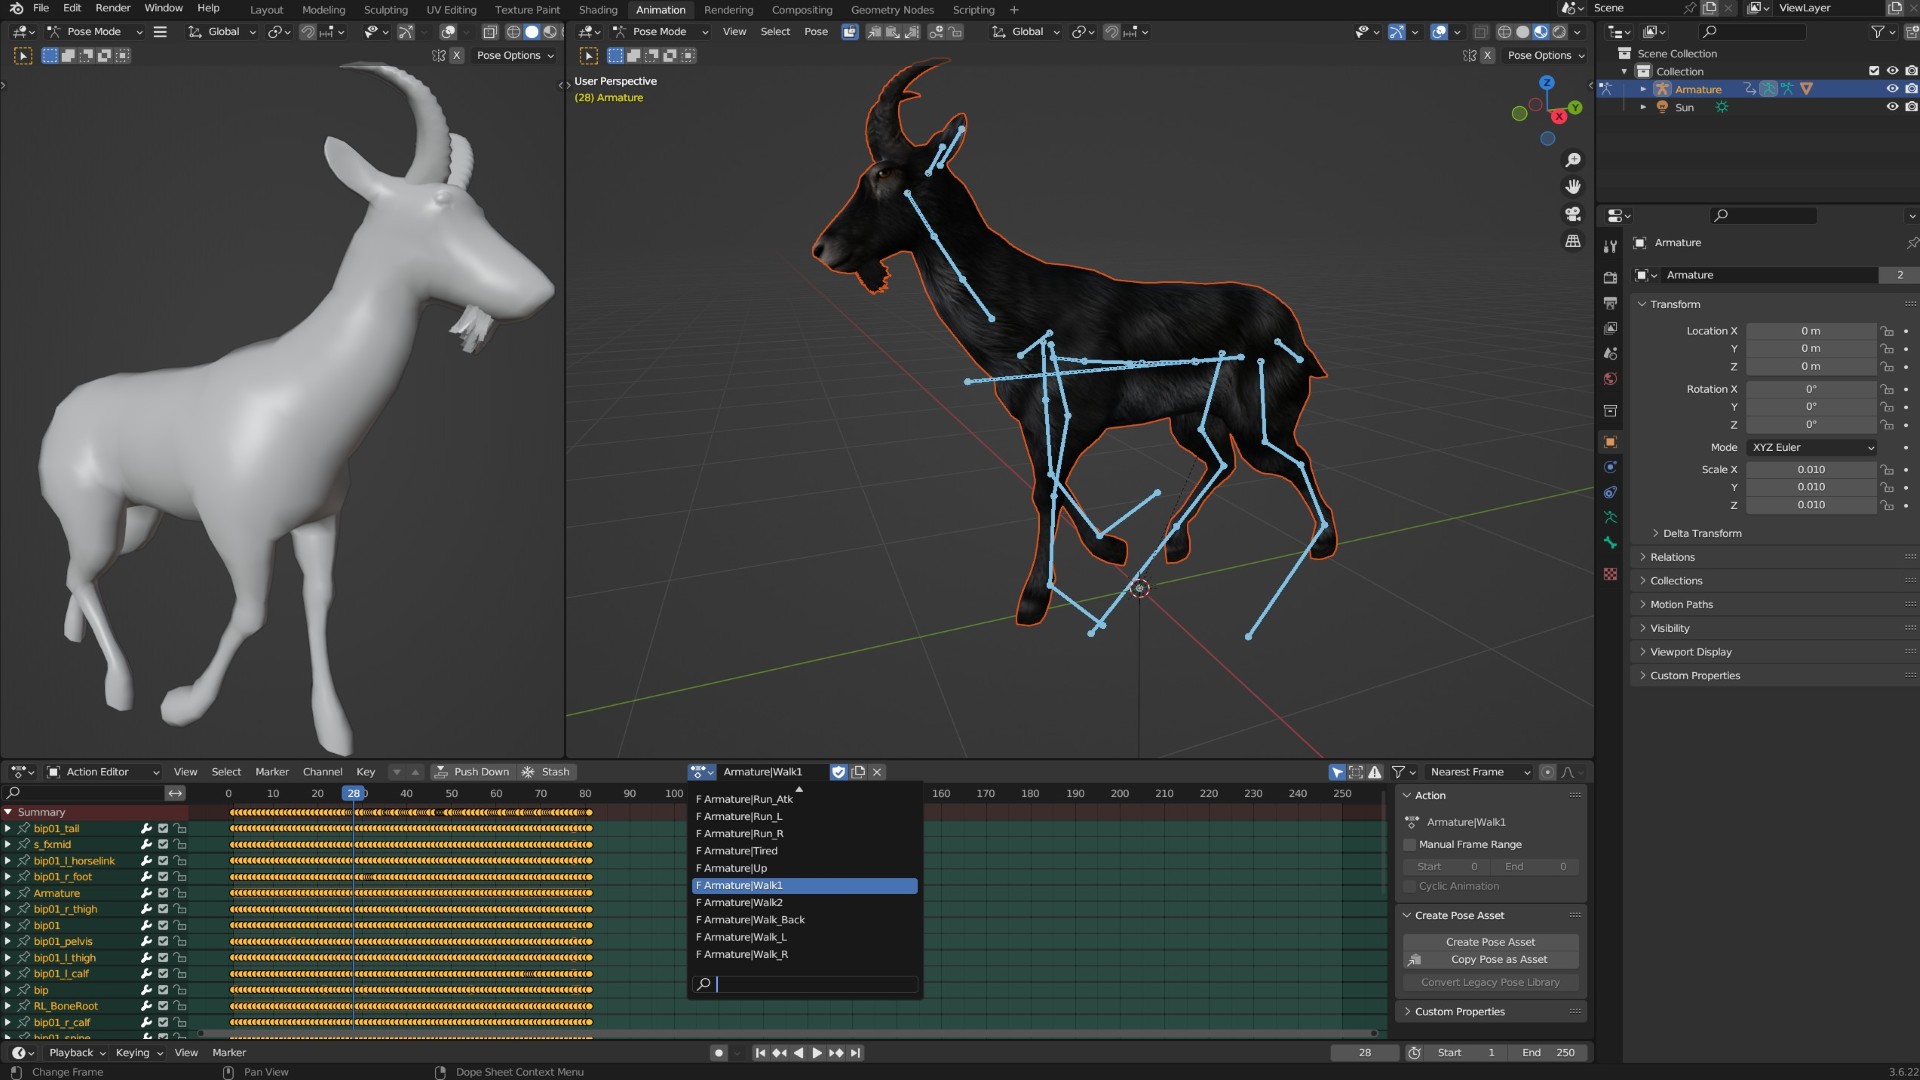Click the zoom magnifier in 3D viewport
This screenshot has height=1080, width=1920.
(1573, 161)
